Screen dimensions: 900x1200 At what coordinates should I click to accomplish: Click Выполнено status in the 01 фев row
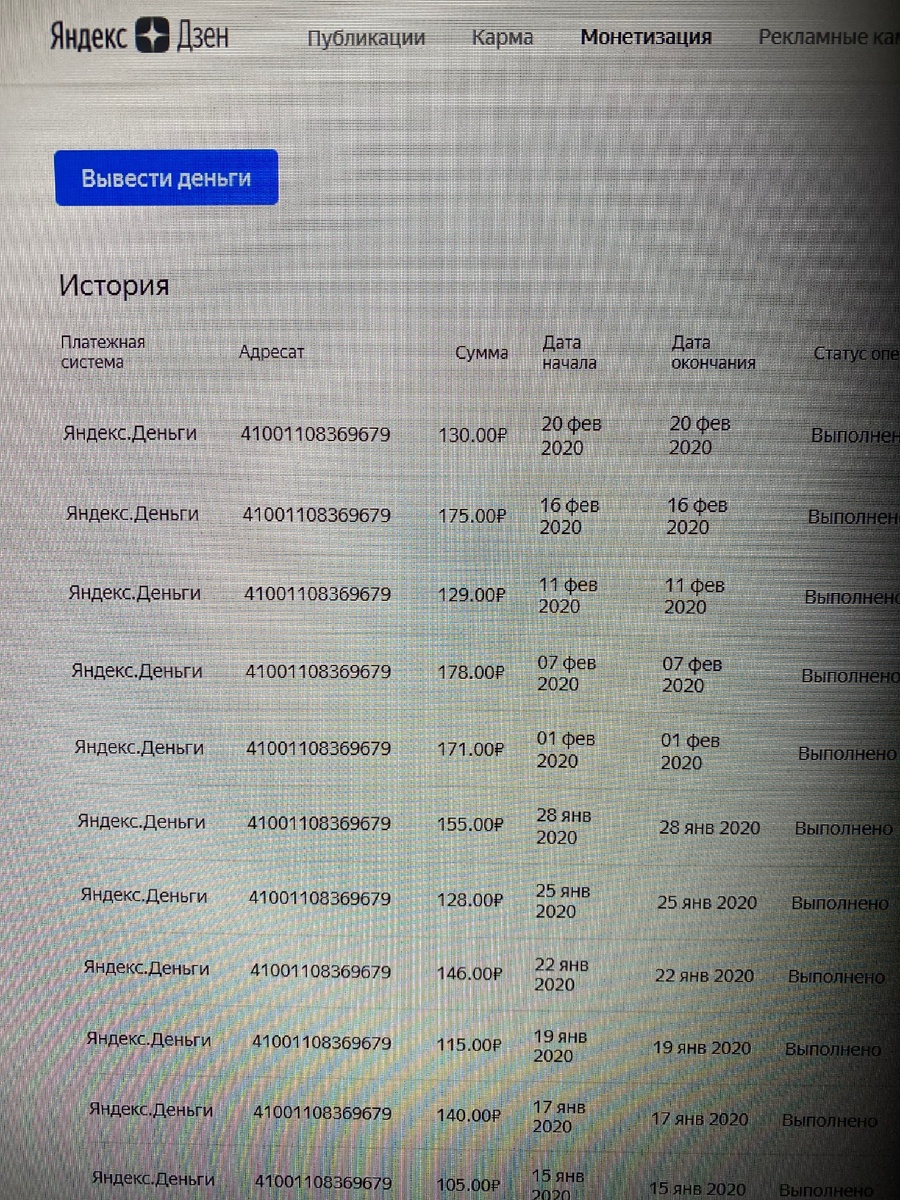click(847, 754)
